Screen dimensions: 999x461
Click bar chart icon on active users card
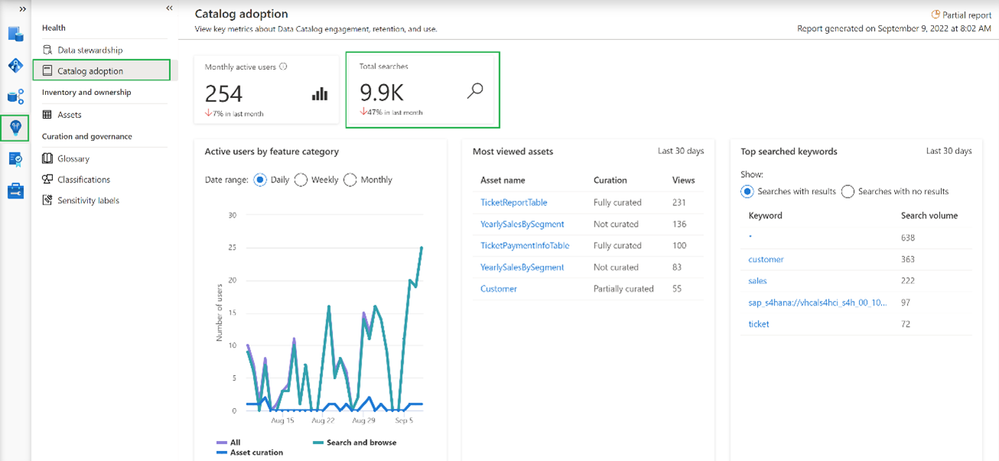tap(319, 94)
